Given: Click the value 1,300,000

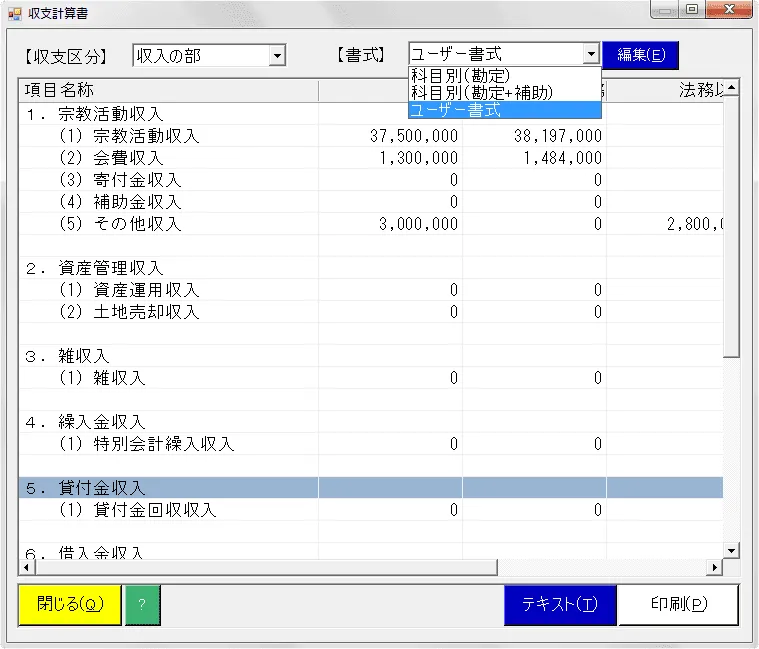Looking at the screenshot, I should click(419, 158).
